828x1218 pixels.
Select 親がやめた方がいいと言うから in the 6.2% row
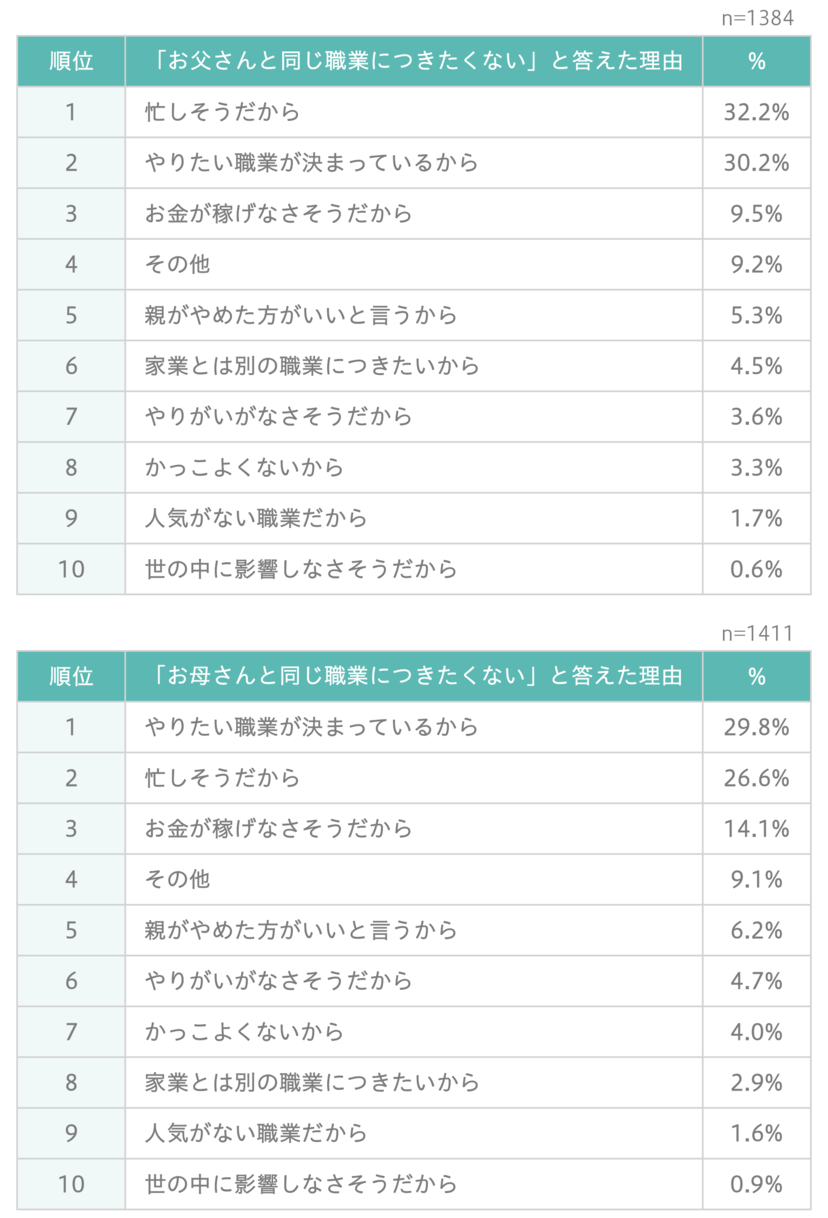point(301,931)
